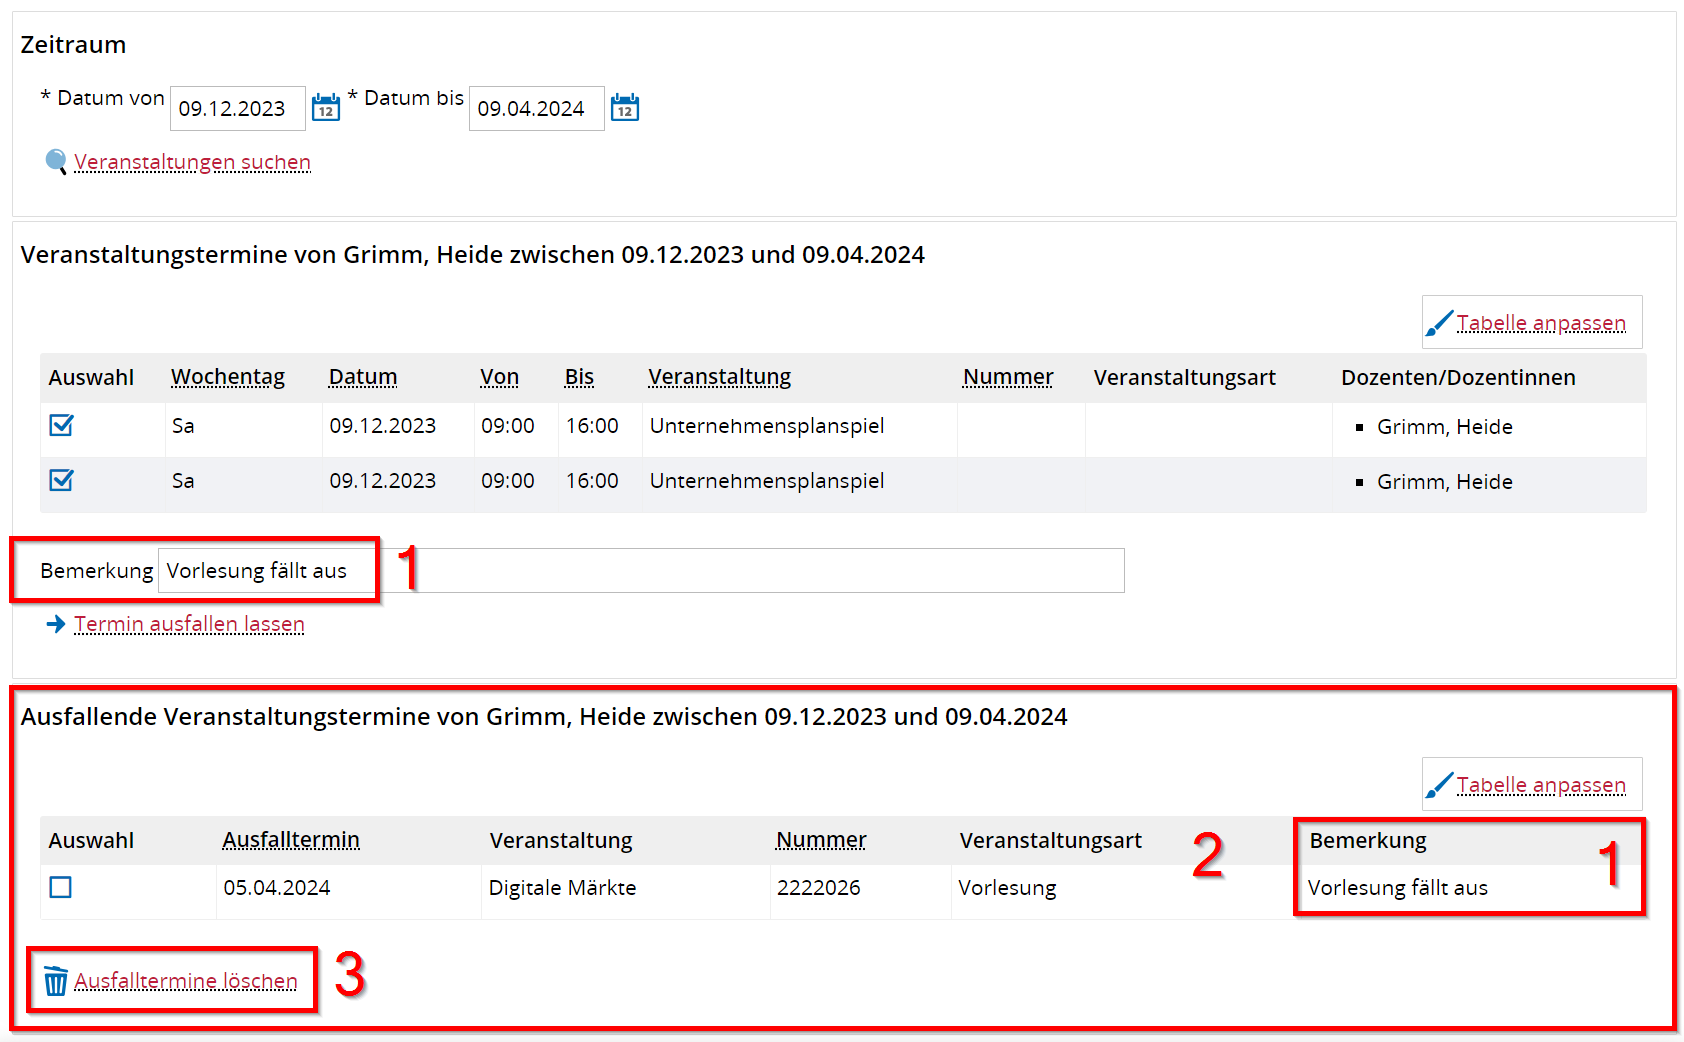
Task: Sort upper table by Veranstaltung header
Action: 719,377
